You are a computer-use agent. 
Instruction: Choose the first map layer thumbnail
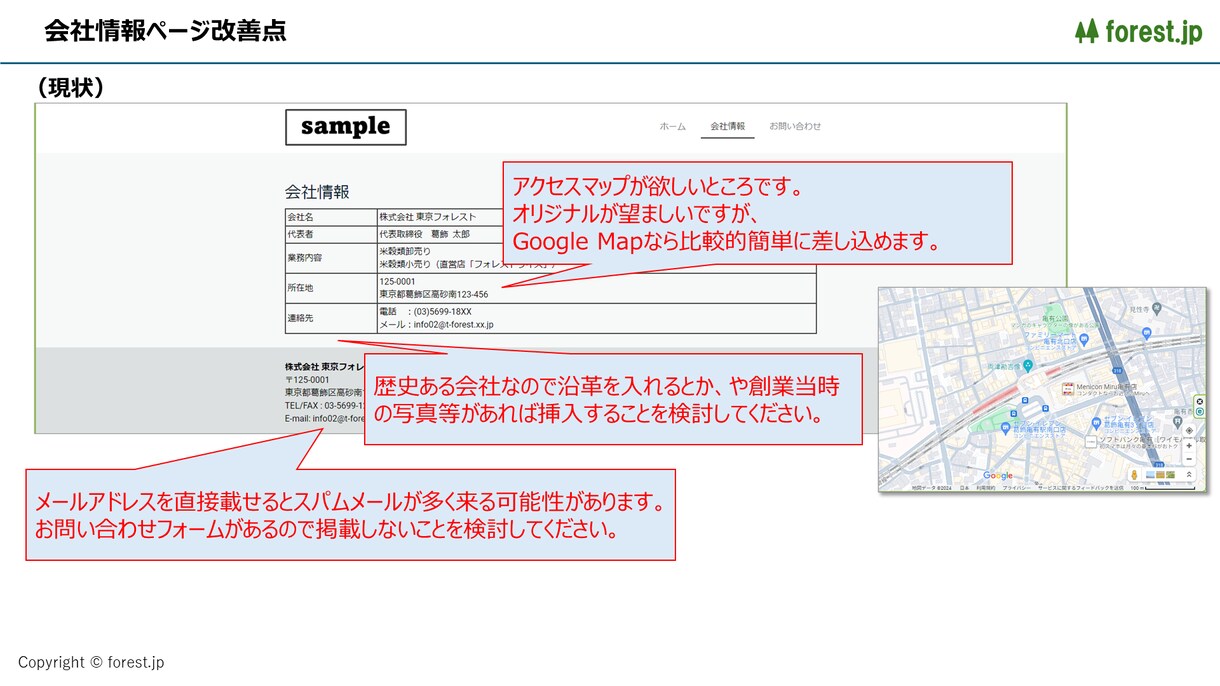click(1150, 475)
